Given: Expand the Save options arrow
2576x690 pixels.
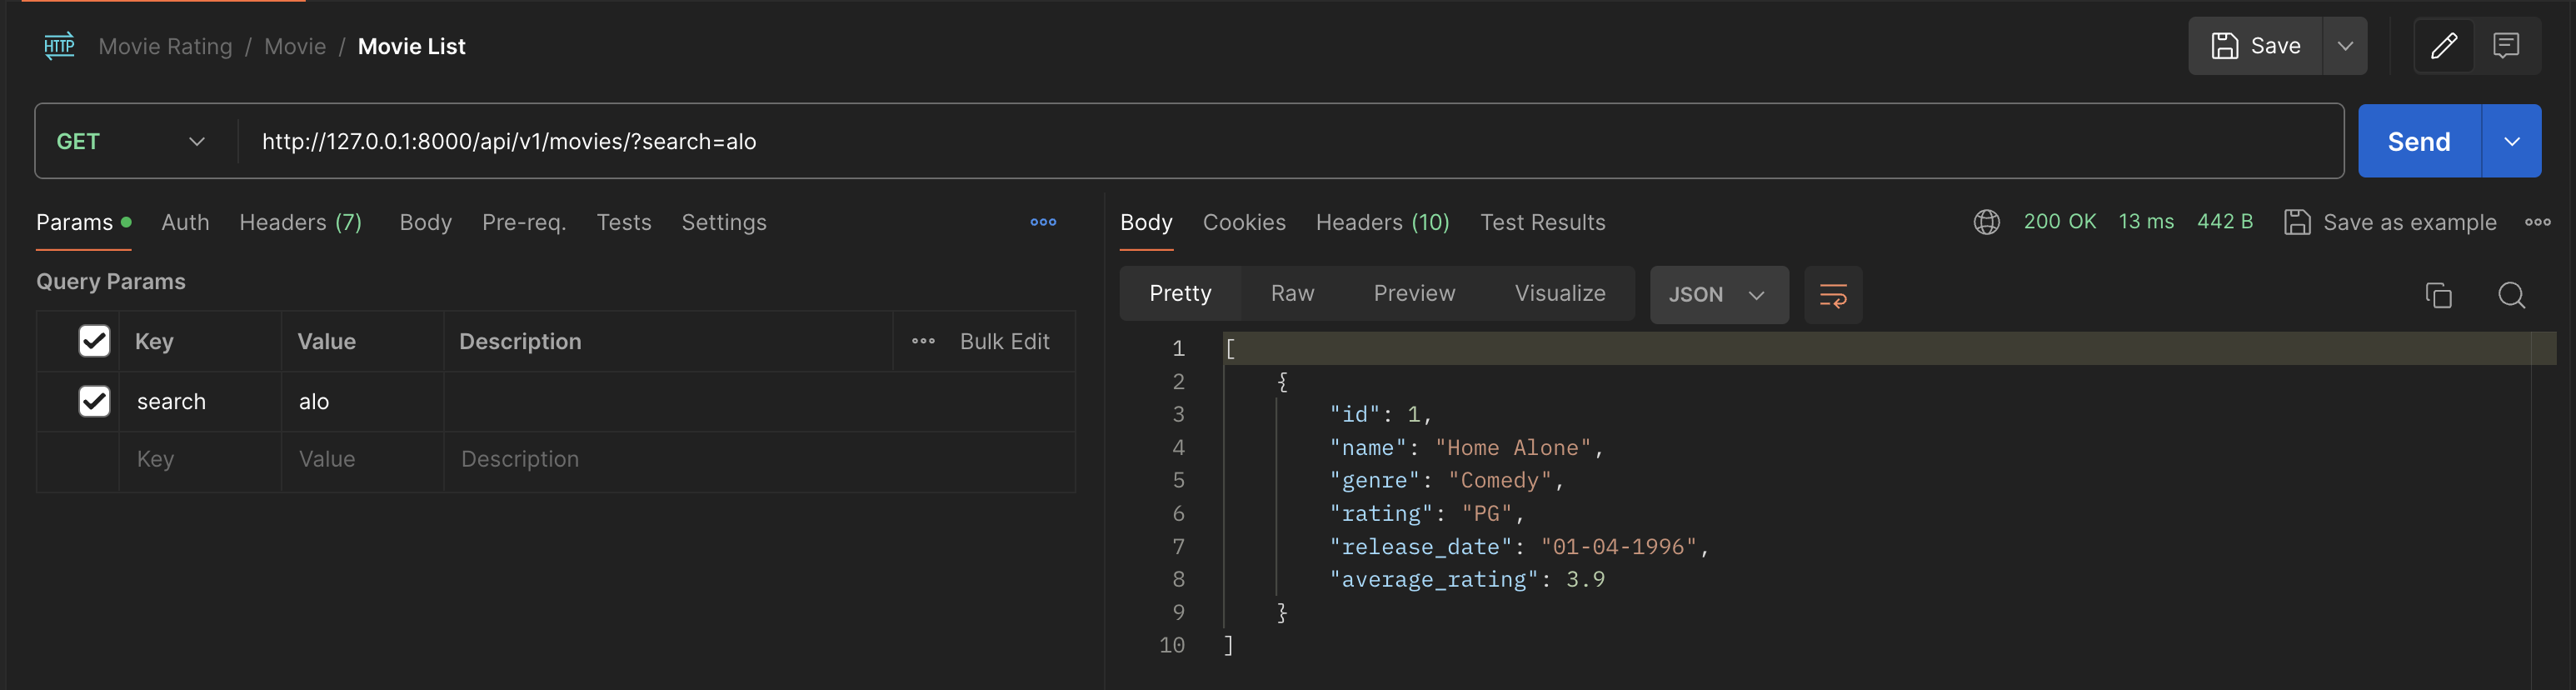Looking at the screenshot, I should (x=2344, y=46).
